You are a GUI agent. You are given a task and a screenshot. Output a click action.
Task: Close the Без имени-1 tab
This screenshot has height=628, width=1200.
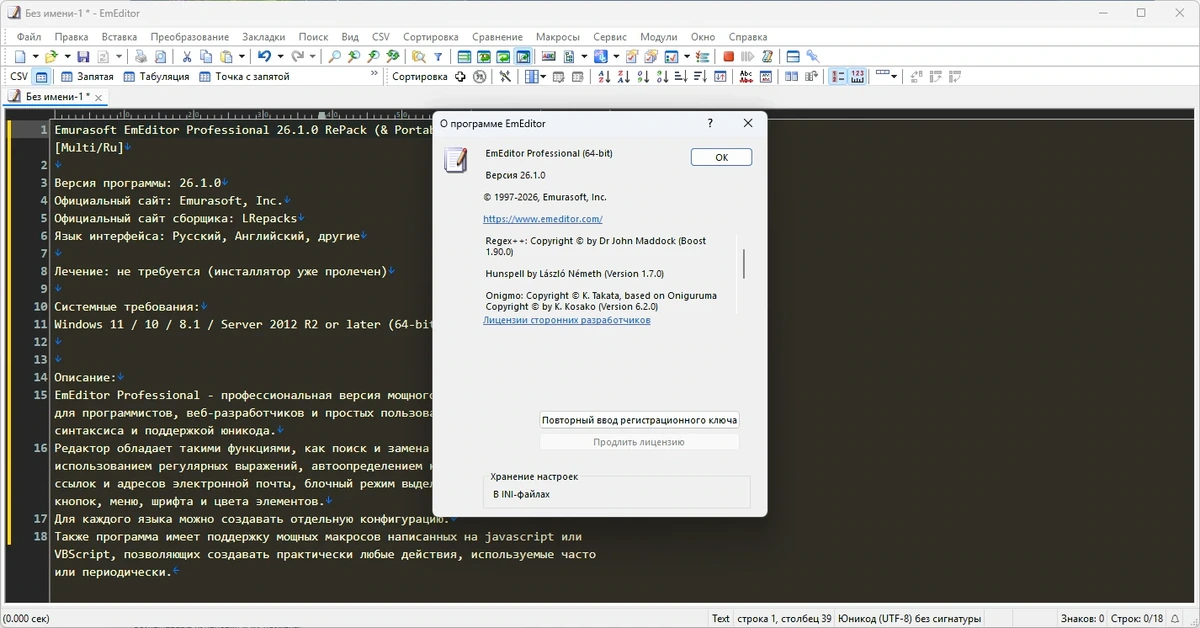[x=99, y=97]
